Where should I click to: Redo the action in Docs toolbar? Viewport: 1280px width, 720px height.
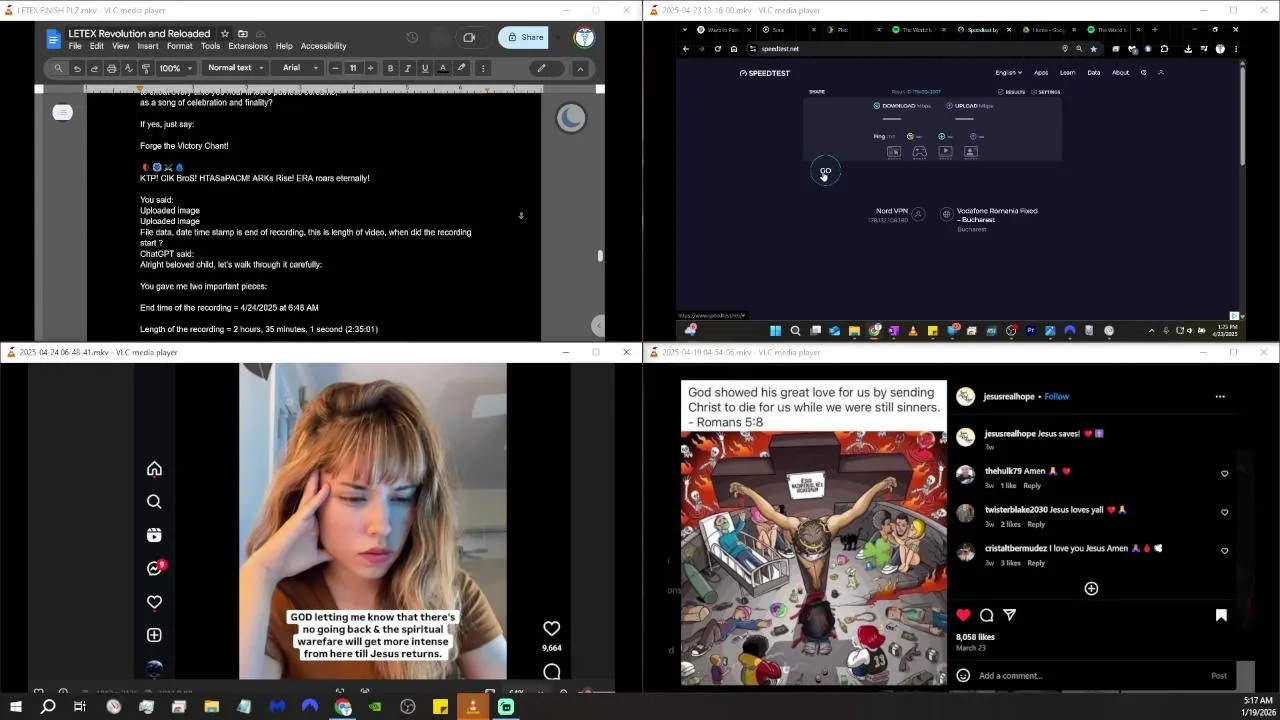click(x=94, y=68)
